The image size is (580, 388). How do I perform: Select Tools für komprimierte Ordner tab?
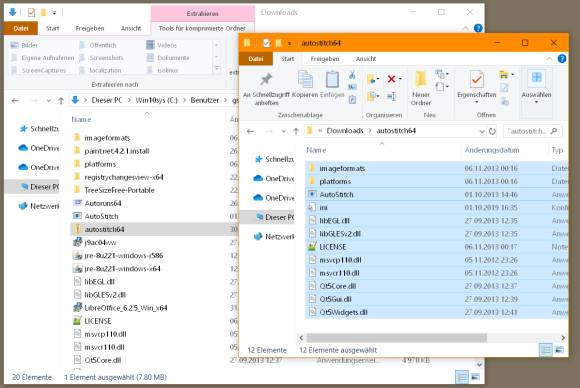click(202, 28)
